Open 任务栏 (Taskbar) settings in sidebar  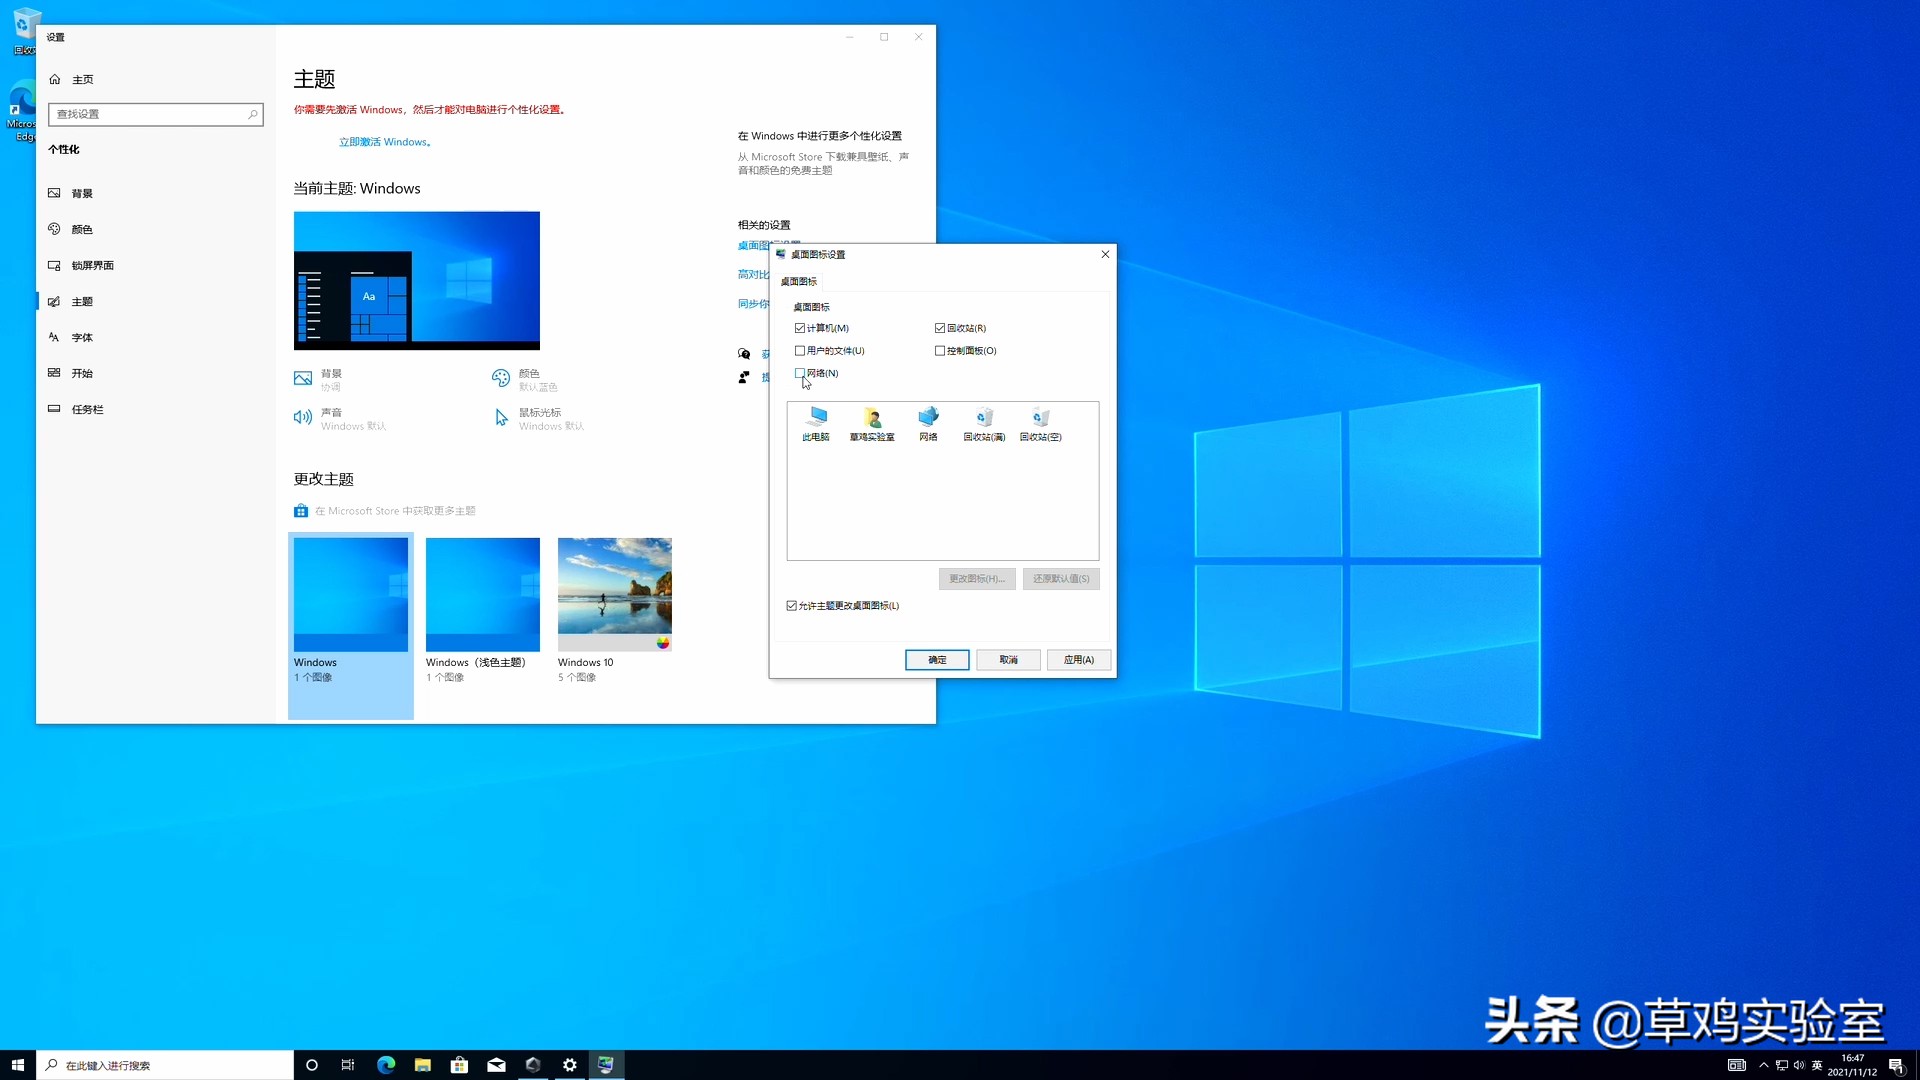coord(86,408)
